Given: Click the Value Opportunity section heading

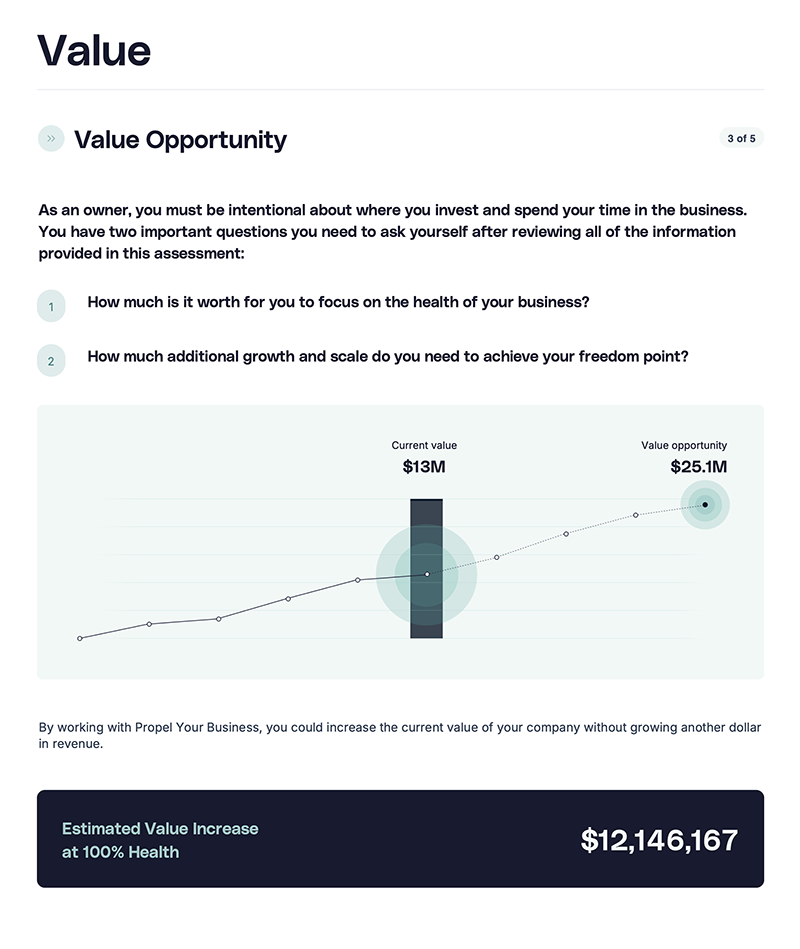Looking at the screenshot, I should tap(180, 140).
